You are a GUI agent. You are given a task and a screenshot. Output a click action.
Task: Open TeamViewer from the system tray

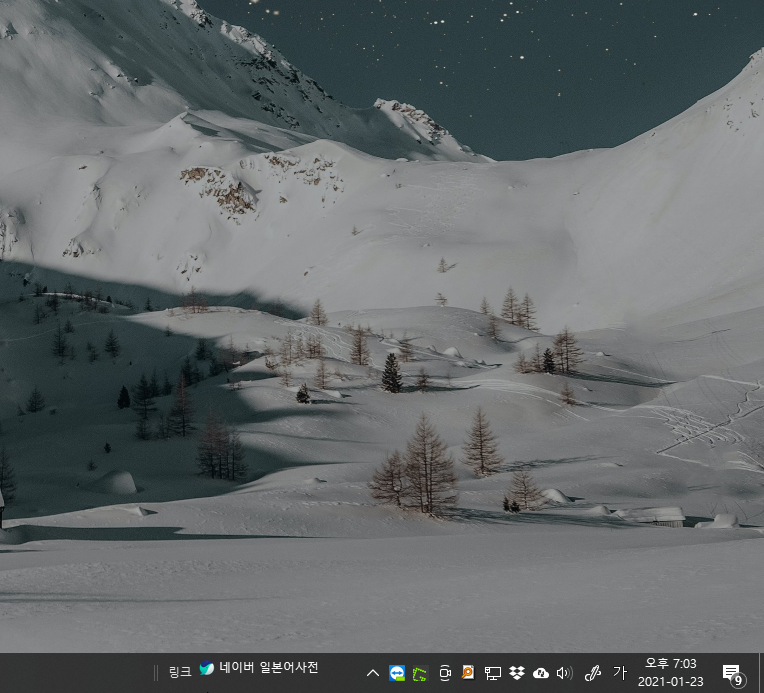click(397, 673)
